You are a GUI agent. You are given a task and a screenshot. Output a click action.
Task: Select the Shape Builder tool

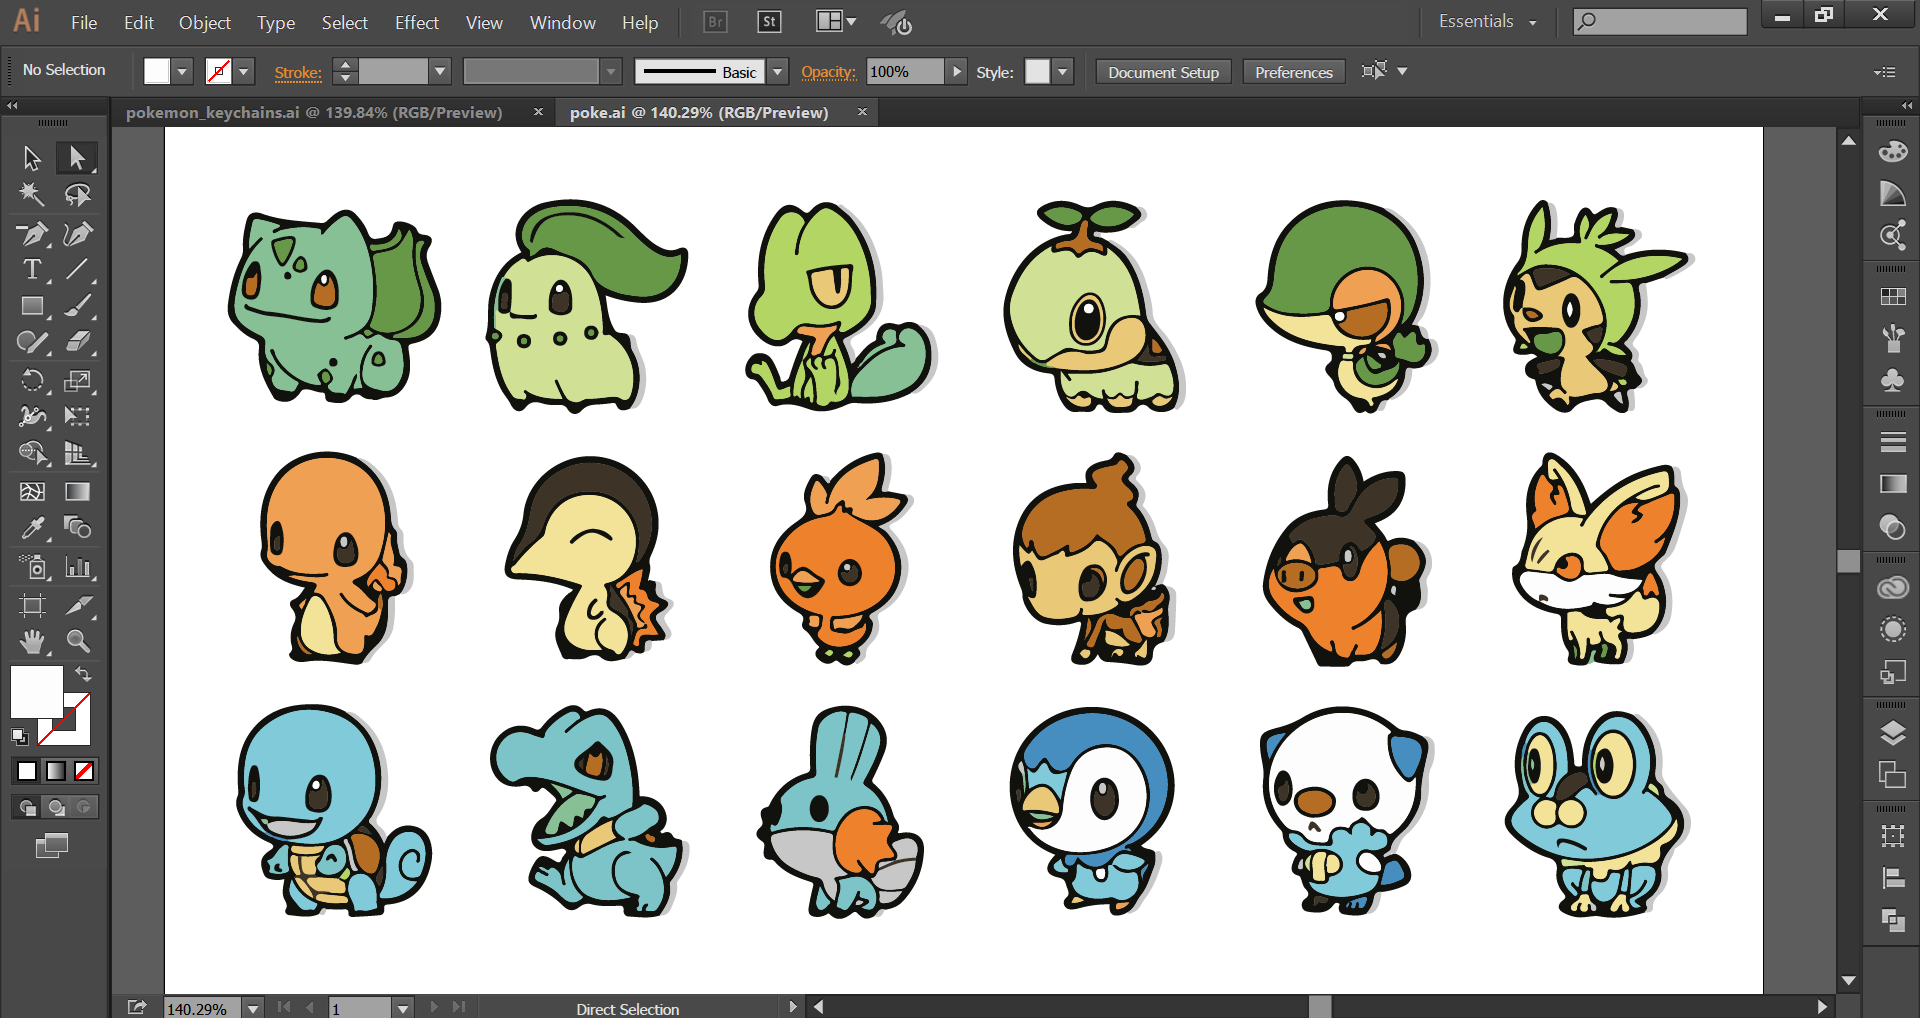coord(32,453)
